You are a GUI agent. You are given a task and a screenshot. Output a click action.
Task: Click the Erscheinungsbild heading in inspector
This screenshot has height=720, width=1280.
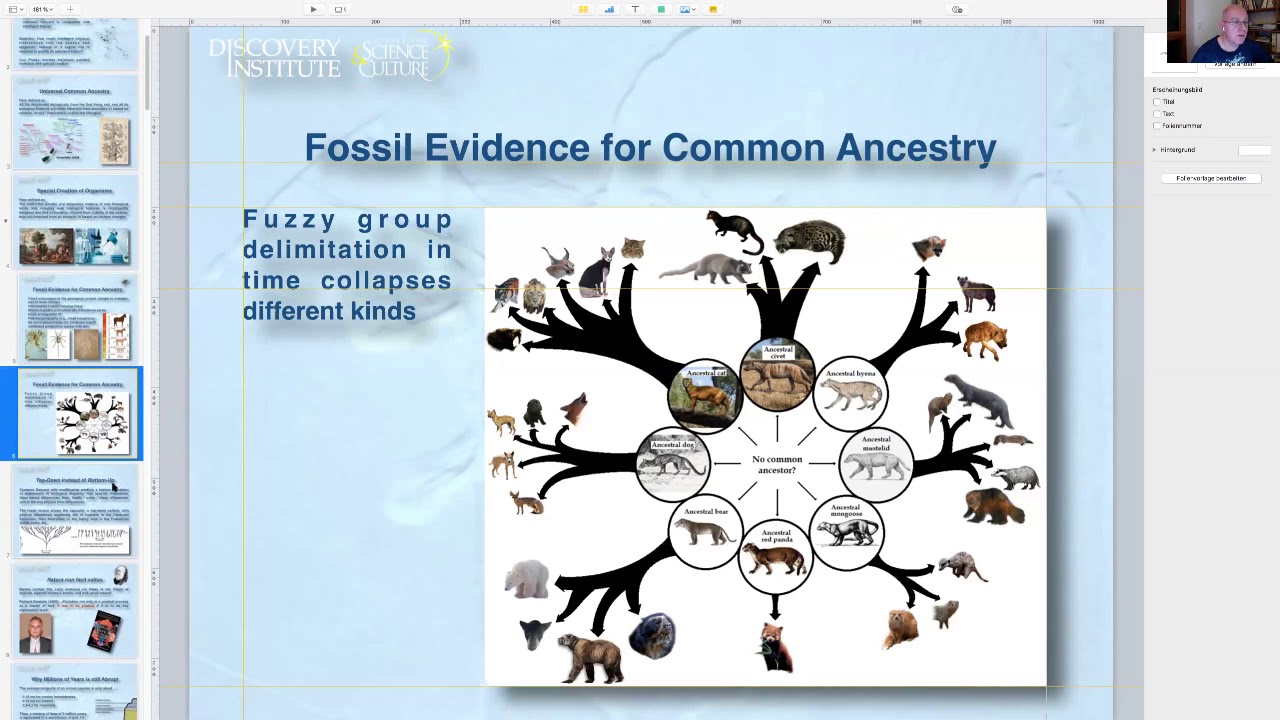point(1177,90)
